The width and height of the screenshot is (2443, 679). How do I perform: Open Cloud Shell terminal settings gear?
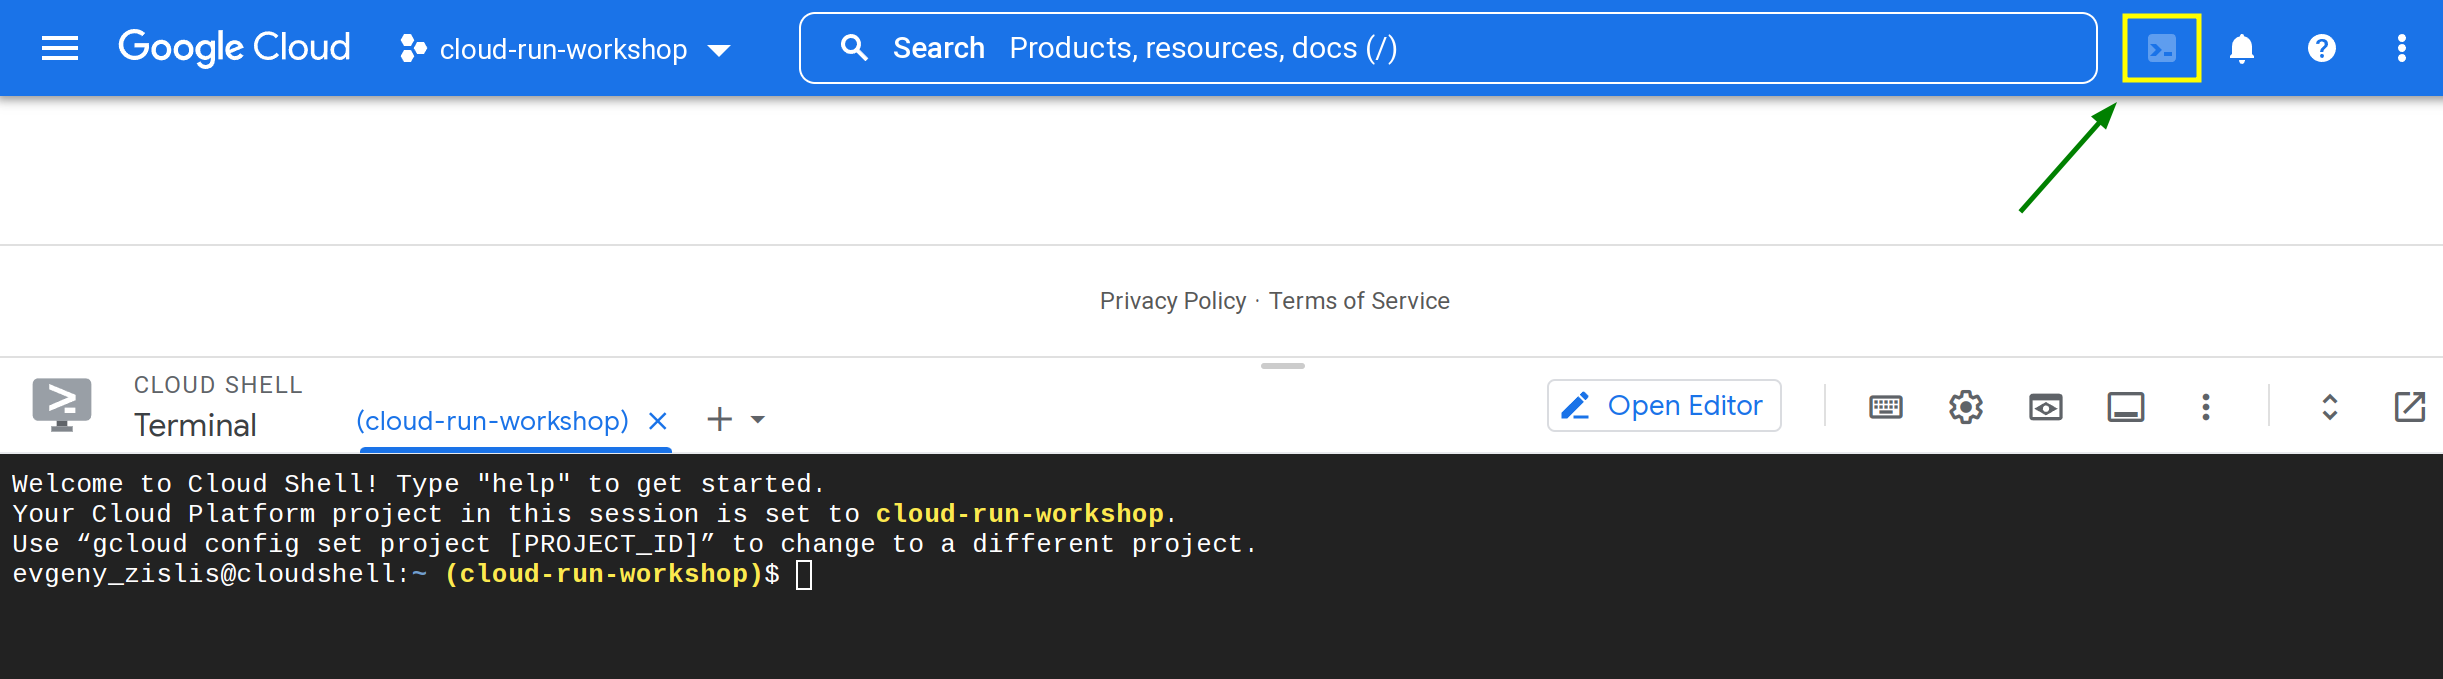click(1965, 407)
